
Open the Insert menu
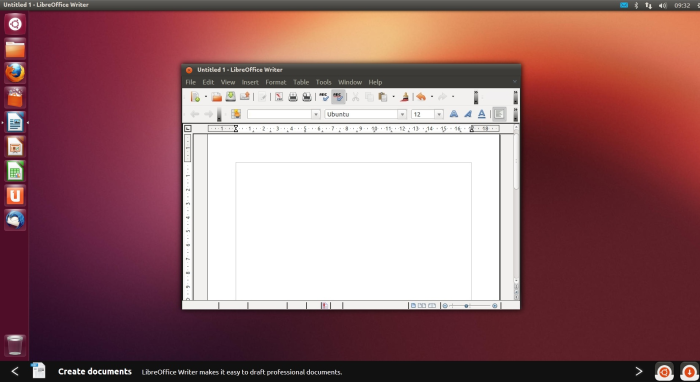pos(250,82)
